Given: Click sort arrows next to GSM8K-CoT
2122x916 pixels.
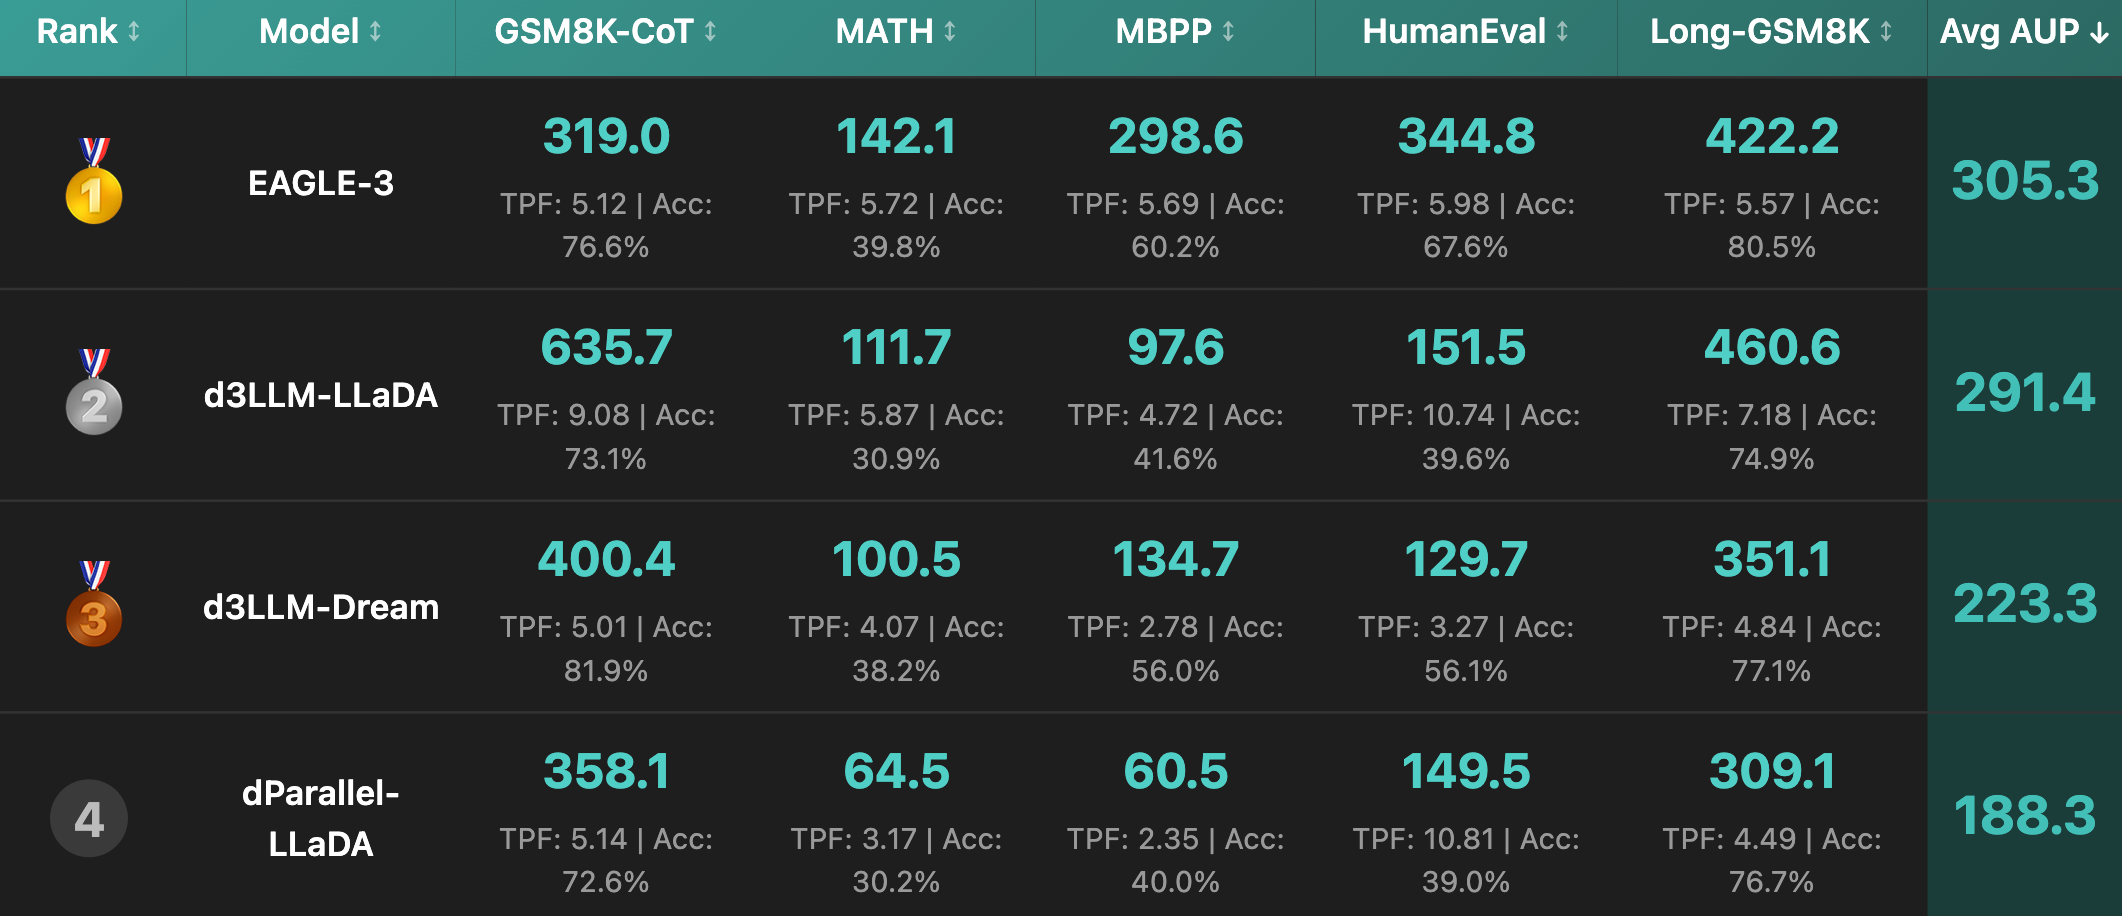Looking at the screenshot, I should [x=710, y=32].
